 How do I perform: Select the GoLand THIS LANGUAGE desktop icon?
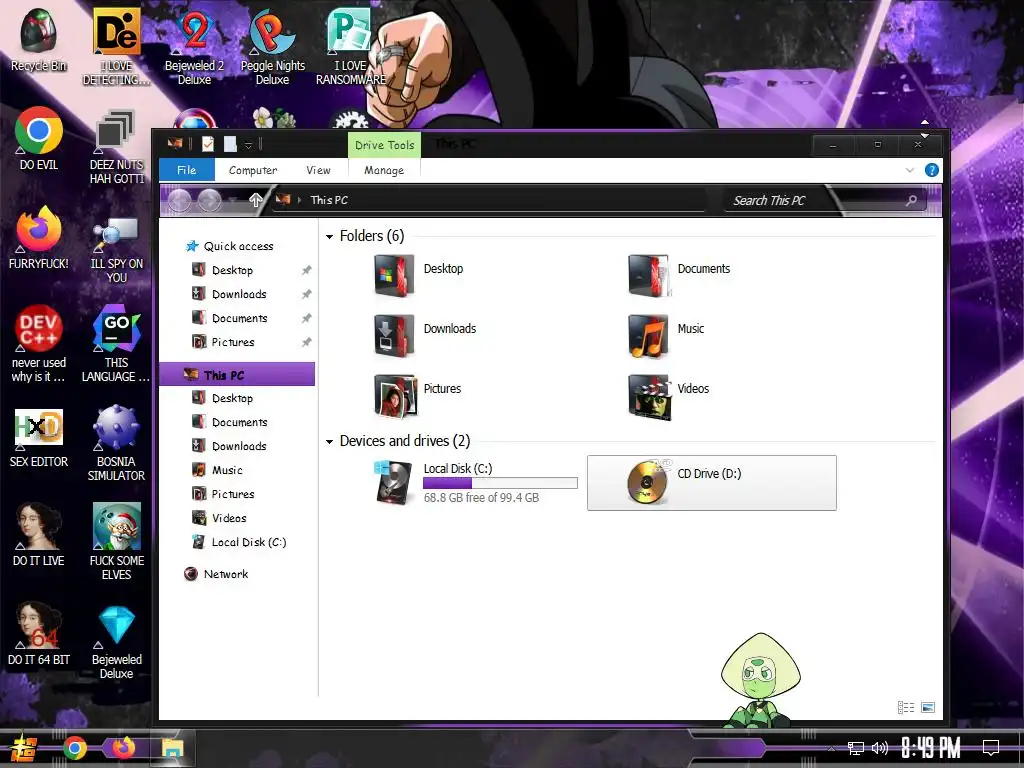coord(116,344)
